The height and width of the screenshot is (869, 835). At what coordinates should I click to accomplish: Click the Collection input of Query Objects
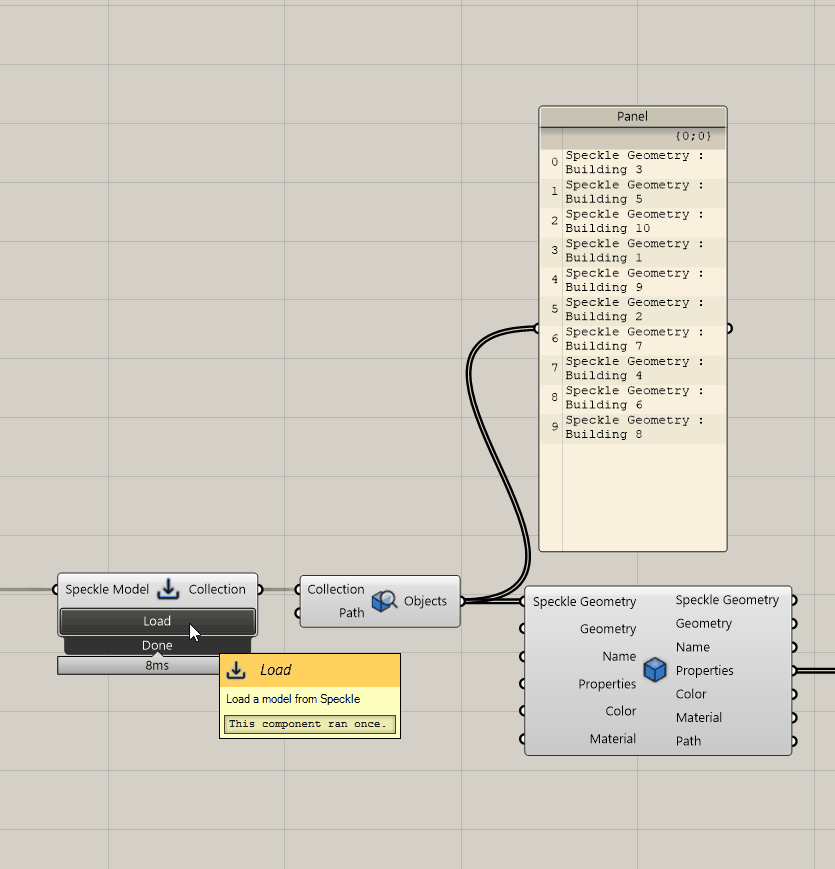click(336, 589)
